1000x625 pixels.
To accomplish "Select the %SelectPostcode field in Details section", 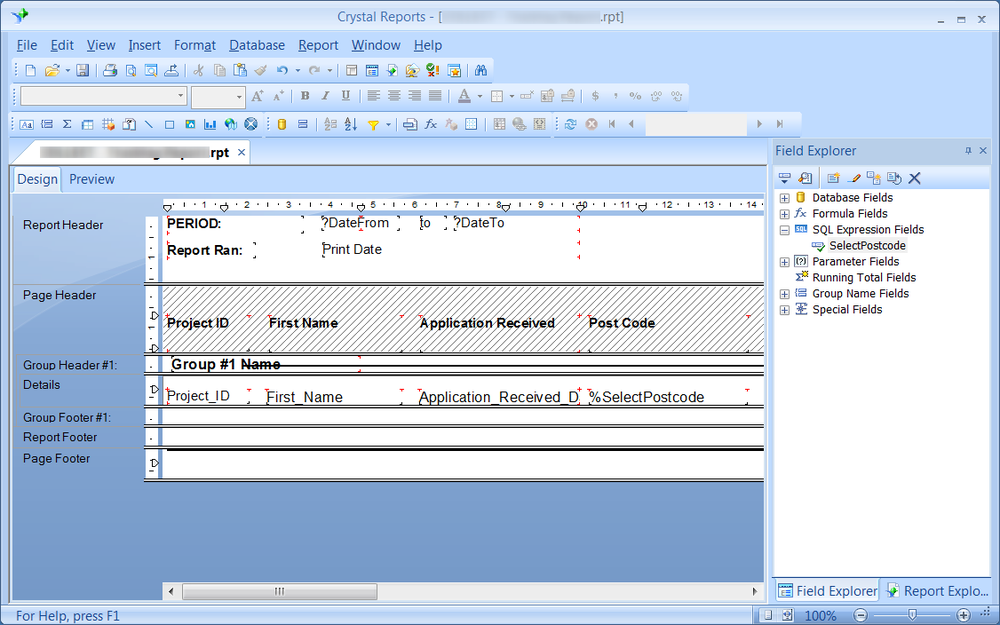I will coord(667,397).
